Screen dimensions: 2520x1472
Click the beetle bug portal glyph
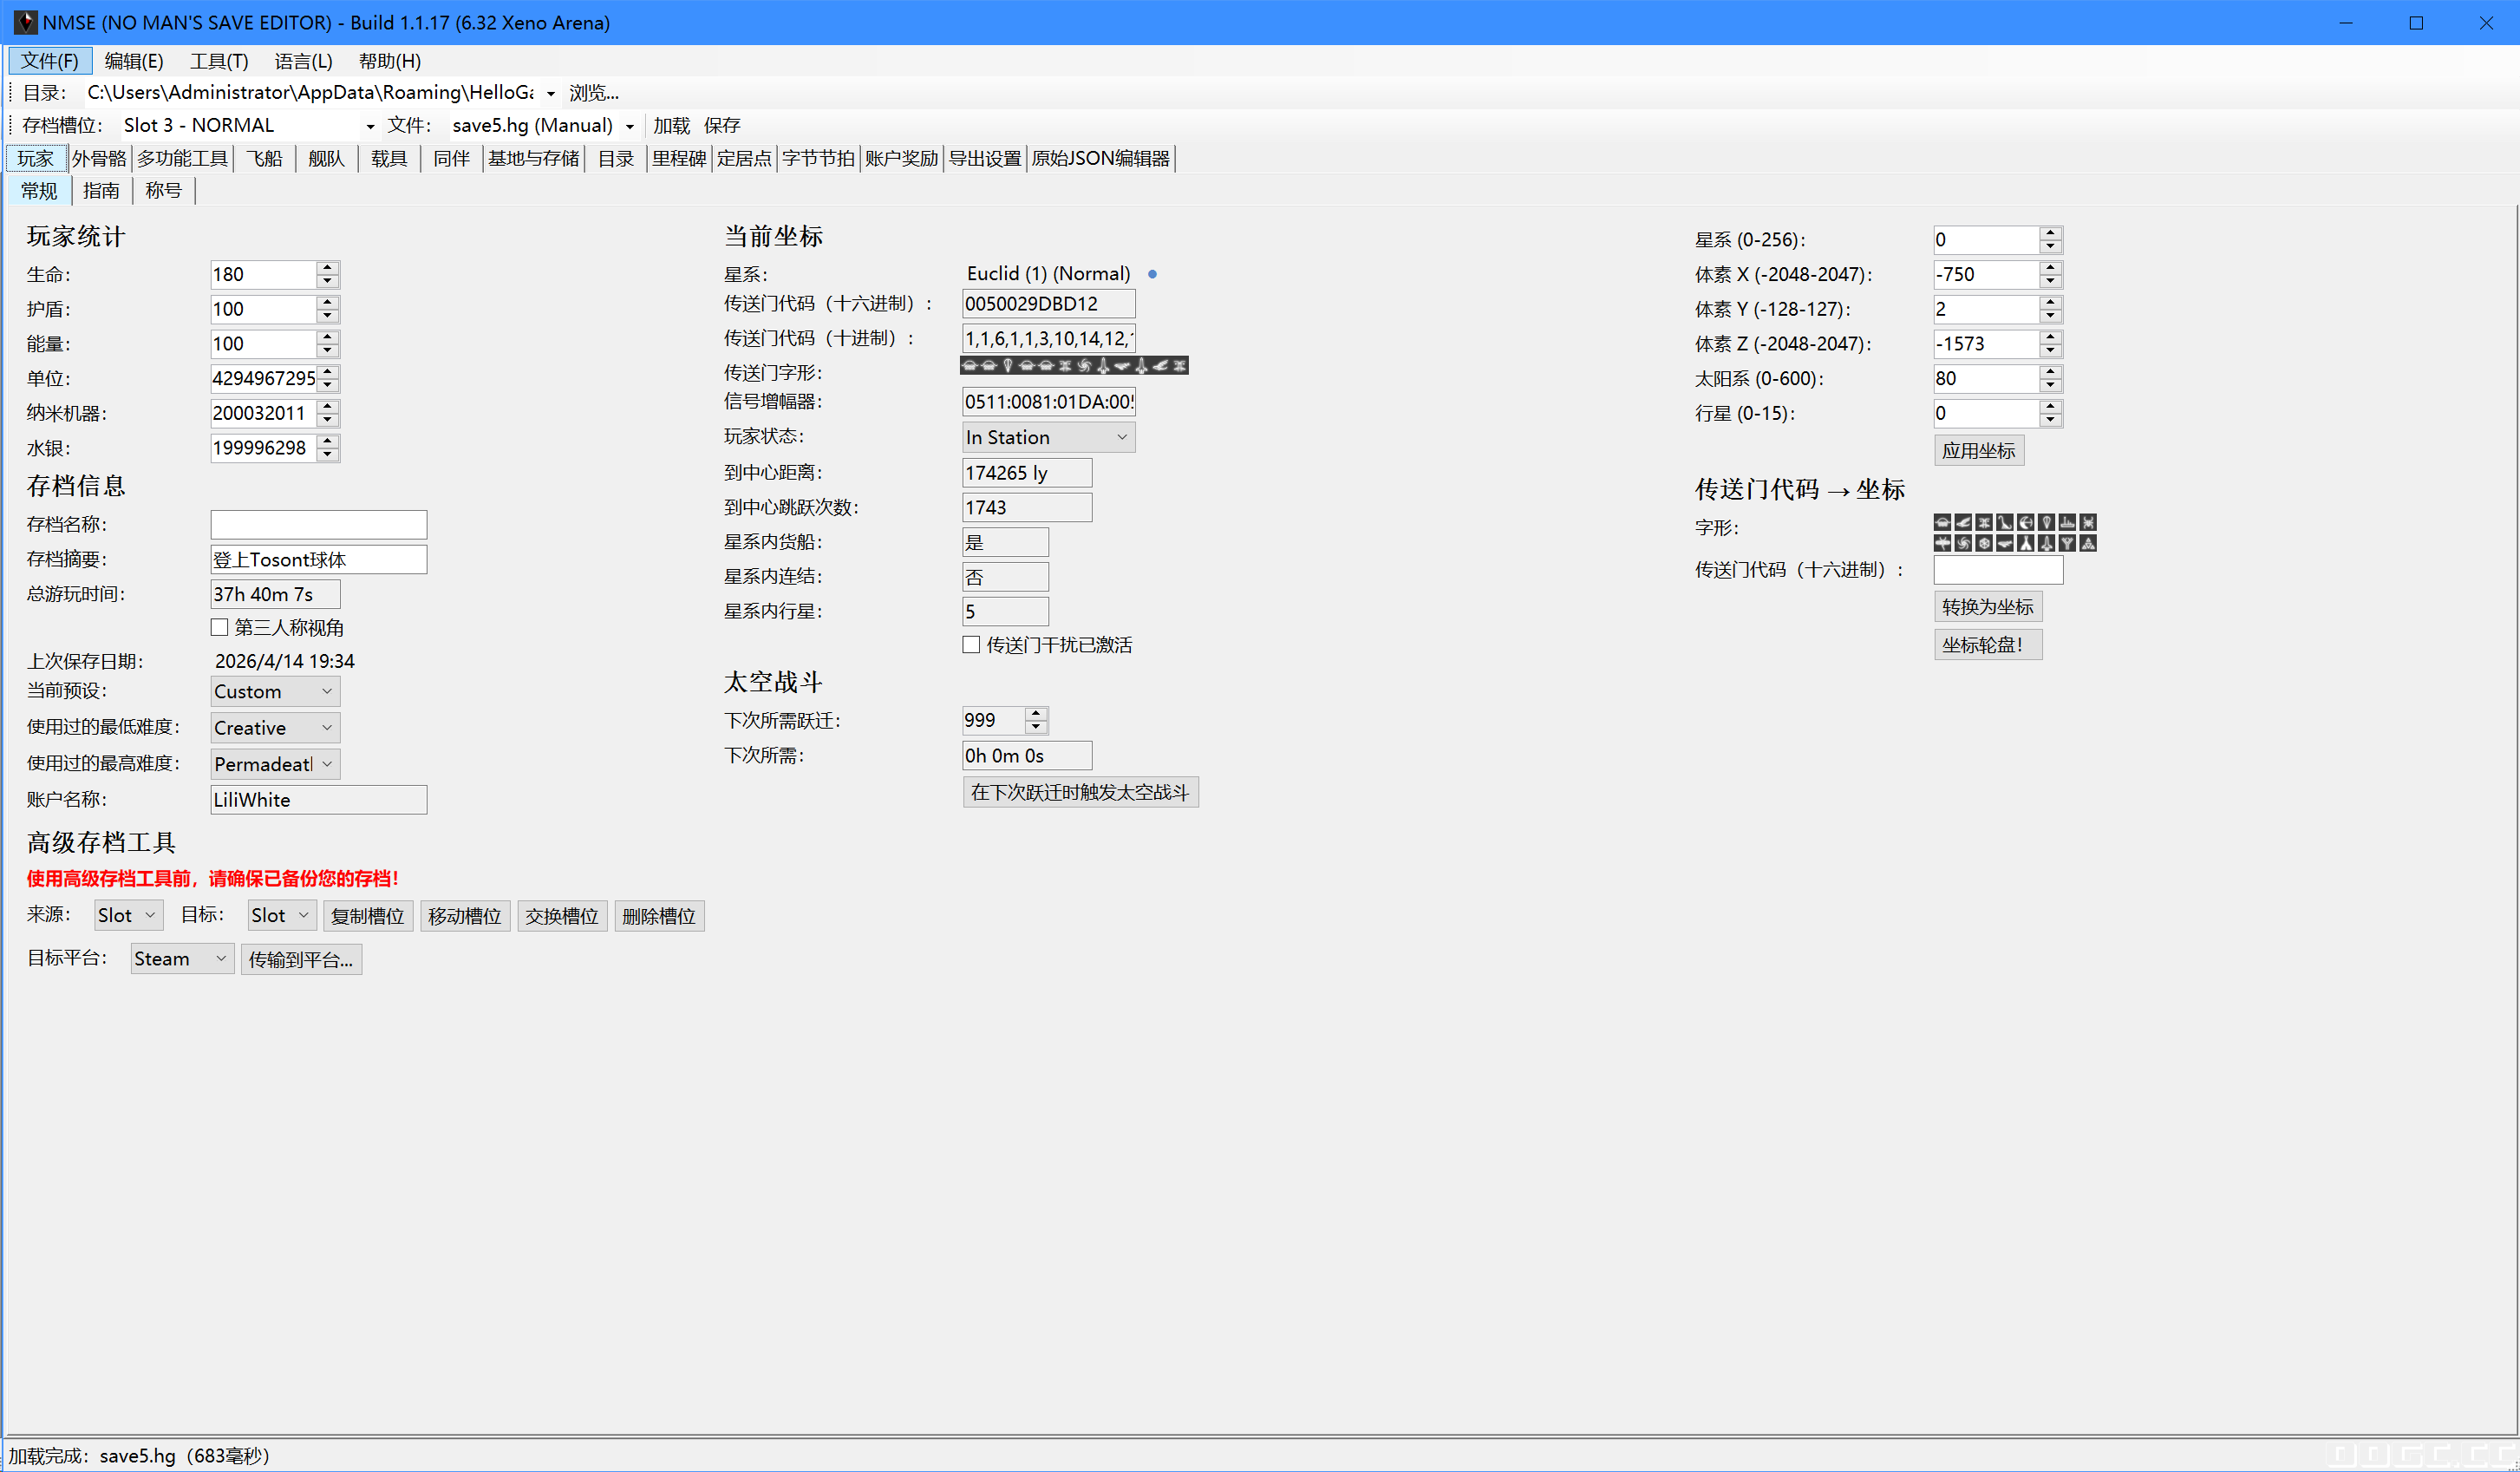point(2088,523)
